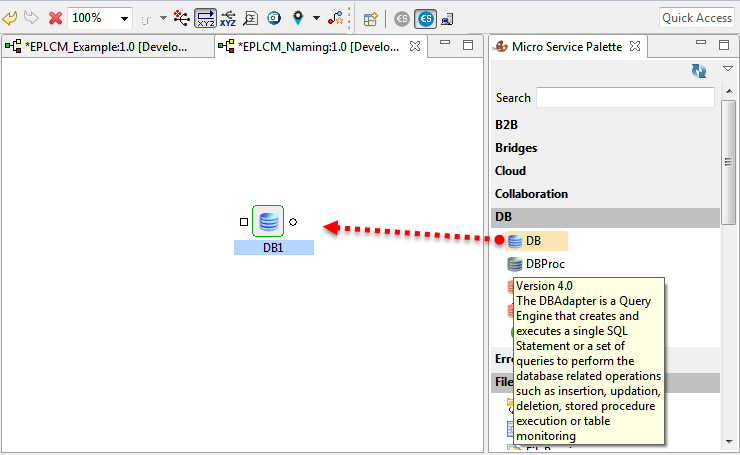This screenshot has width=740, height=455.
Task: Select the DB adapter item in palette
Action: tap(533, 241)
